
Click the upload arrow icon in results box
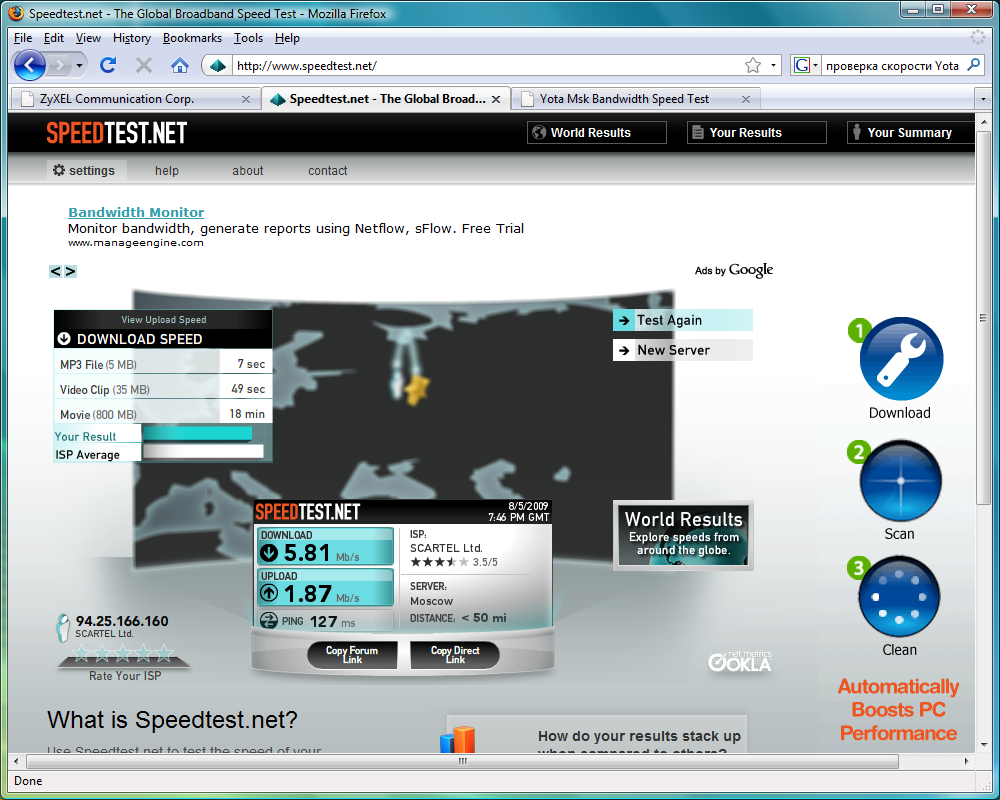click(268, 593)
